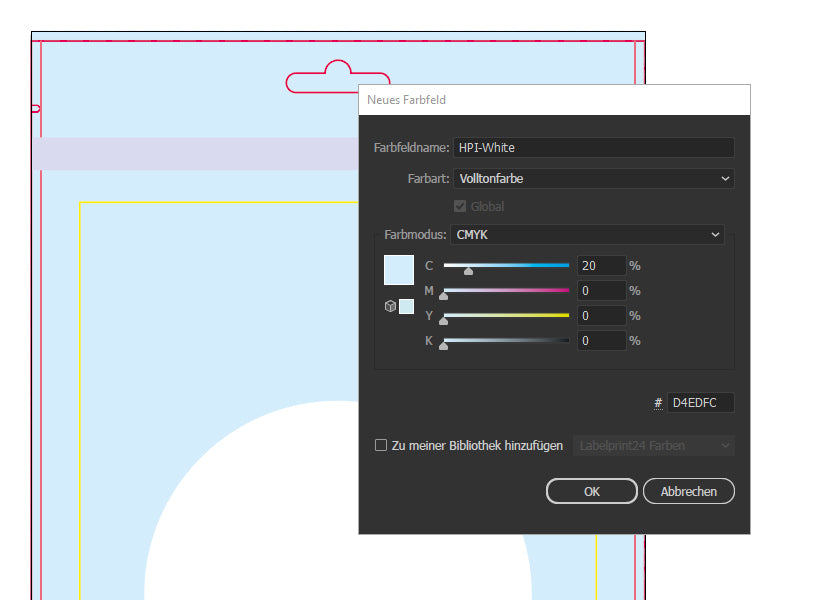Image resolution: width=830 pixels, height=600 pixels.
Task: Click the K percentage value field
Action: point(601,341)
